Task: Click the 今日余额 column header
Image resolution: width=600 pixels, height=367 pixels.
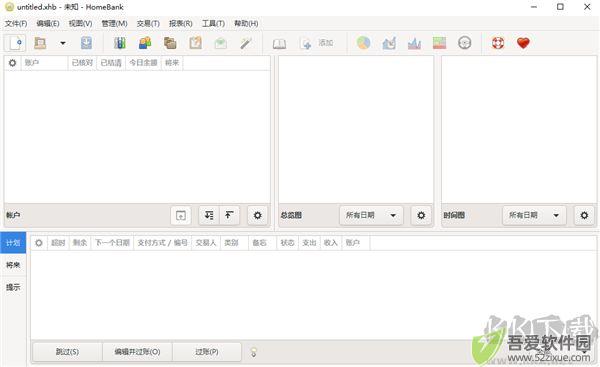Action: pyautogui.click(x=143, y=63)
